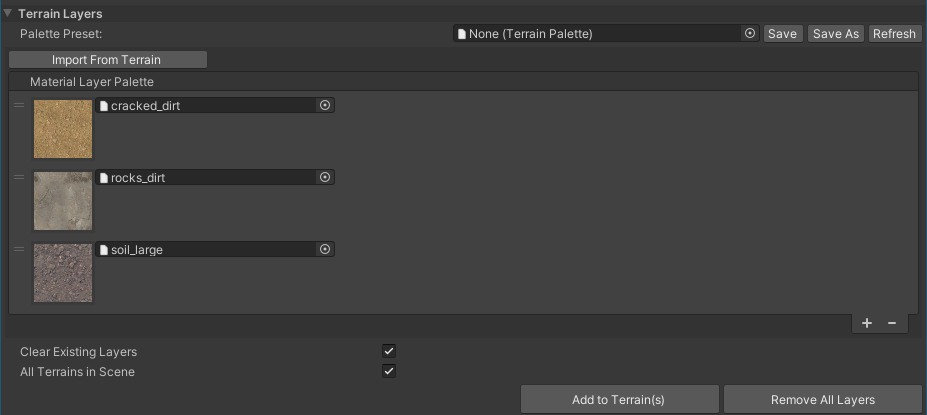Open object picker for Palette Preset field
Viewport: 927px width, 415px height.
(750, 34)
